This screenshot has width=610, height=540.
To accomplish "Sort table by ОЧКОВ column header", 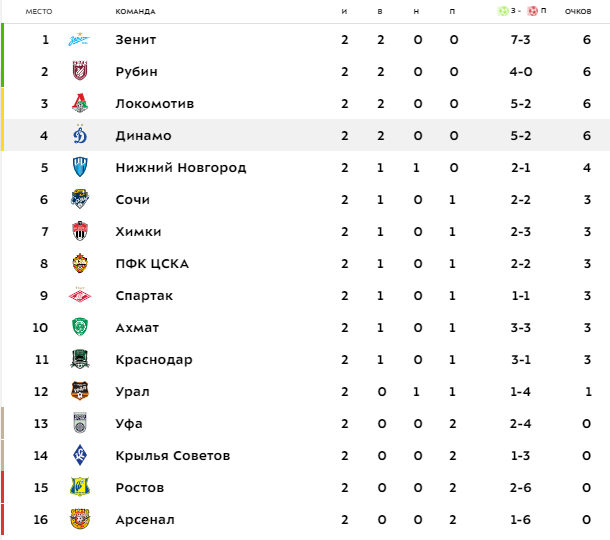I will pos(578,11).
